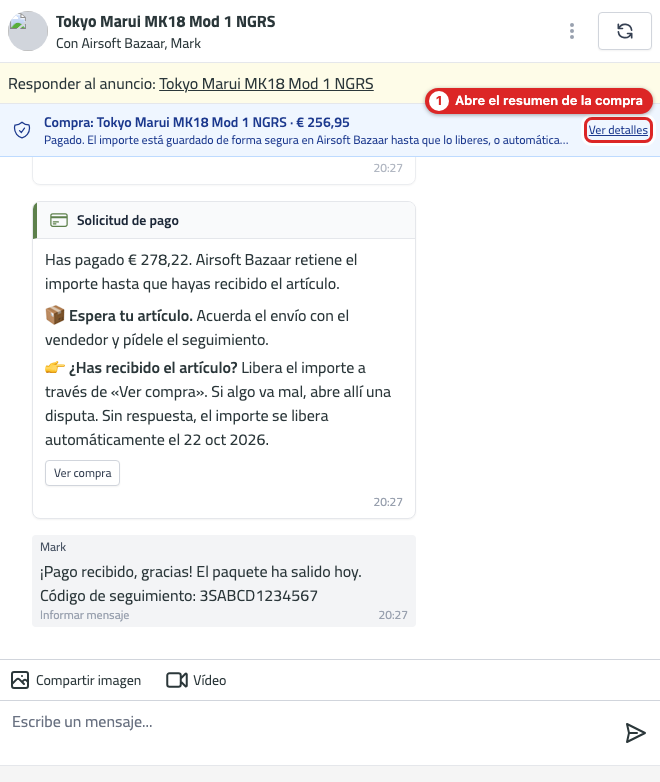Click the Compartir imagen label
The width and height of the screenshot is (660, 782).
click(88, 680)
